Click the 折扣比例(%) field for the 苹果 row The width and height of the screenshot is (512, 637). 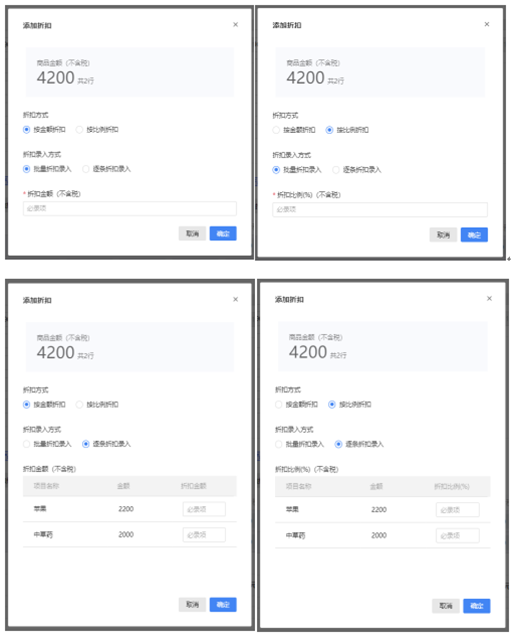point(458,510)
